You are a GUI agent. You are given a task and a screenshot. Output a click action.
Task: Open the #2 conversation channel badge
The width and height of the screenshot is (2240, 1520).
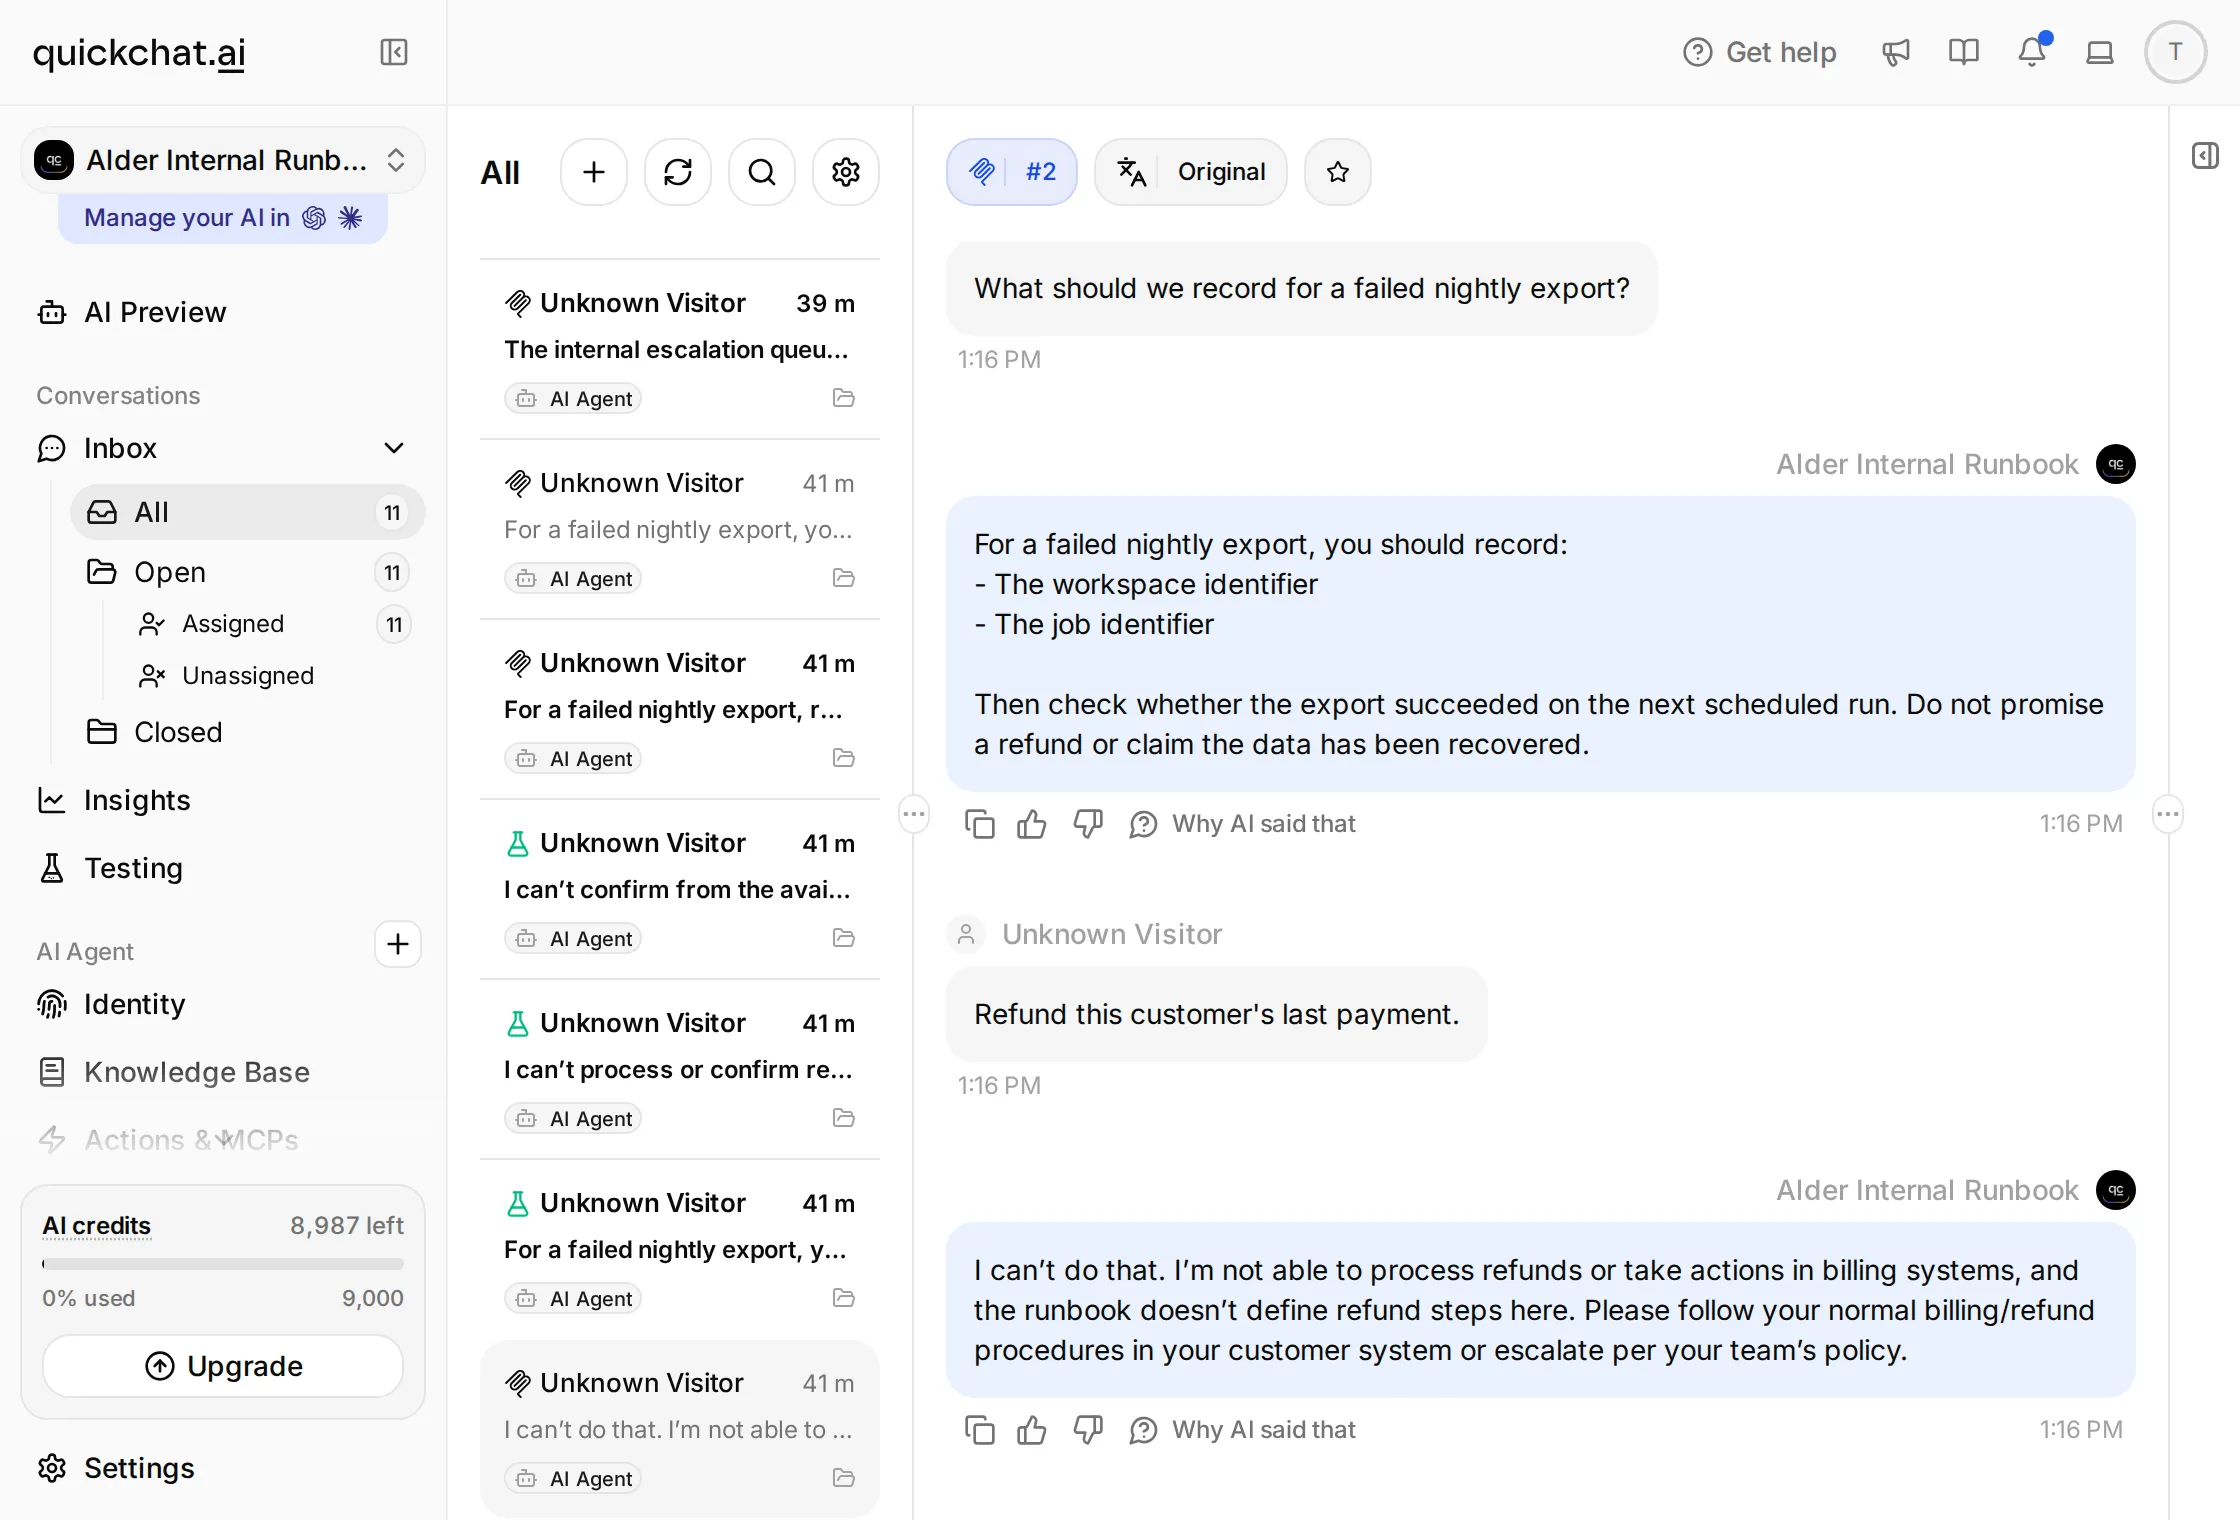[x=1012, y=172]
